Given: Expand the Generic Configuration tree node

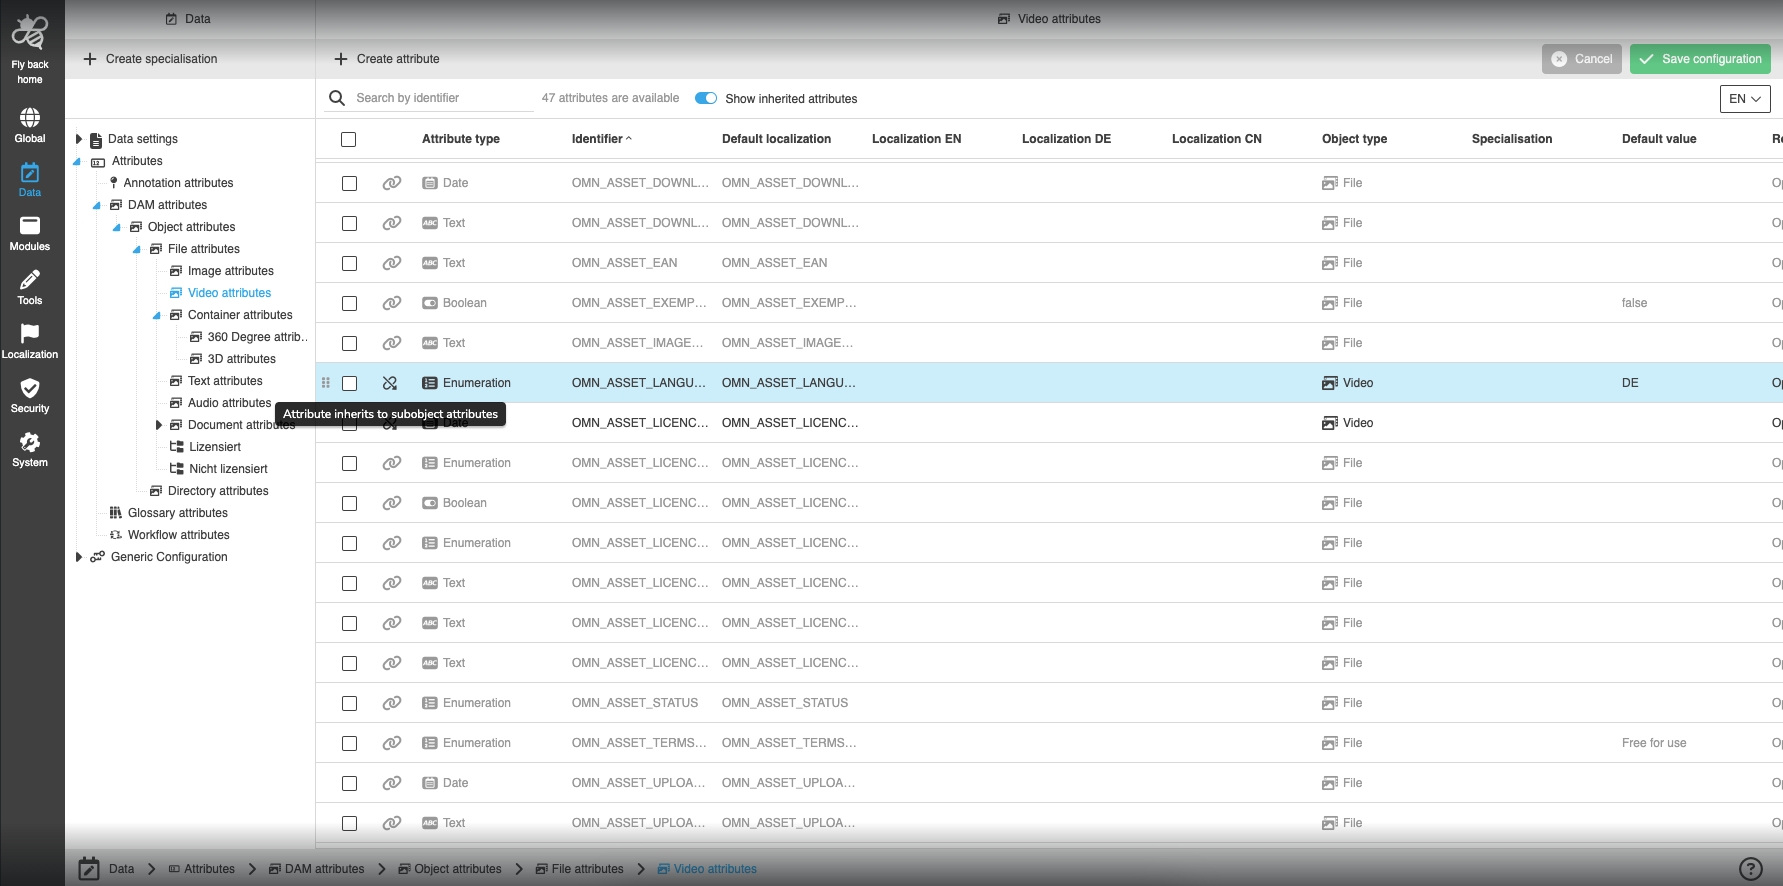Looking at the screenshot, I should [79, 557].
